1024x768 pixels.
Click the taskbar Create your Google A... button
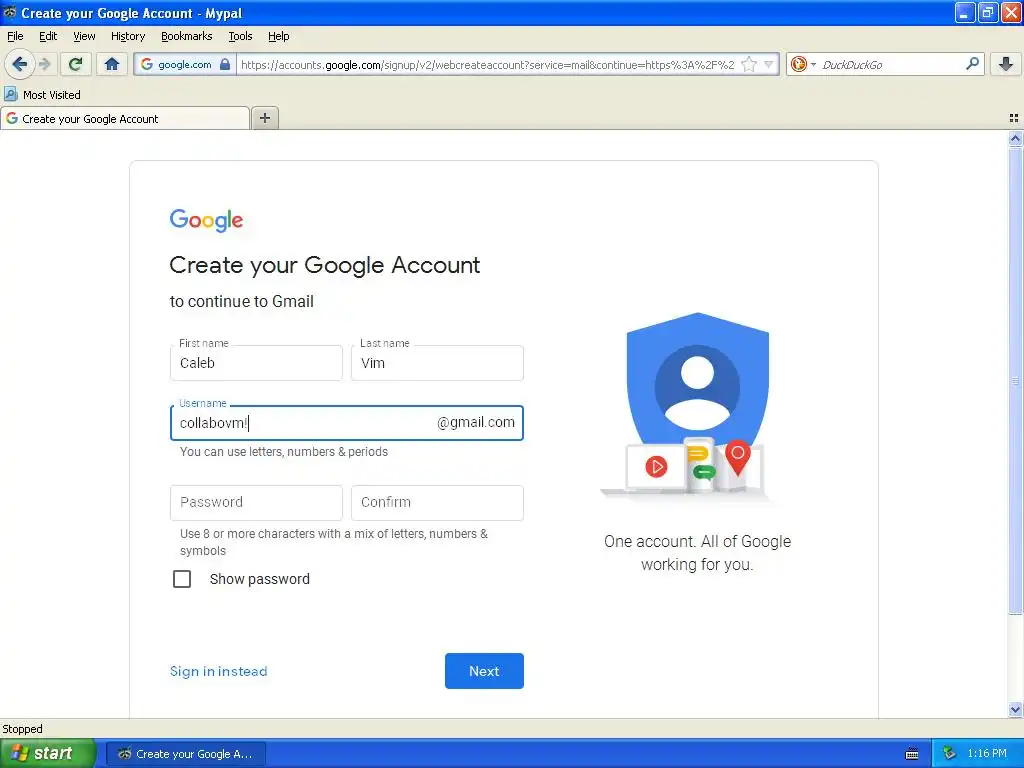[x=186, y=754]
